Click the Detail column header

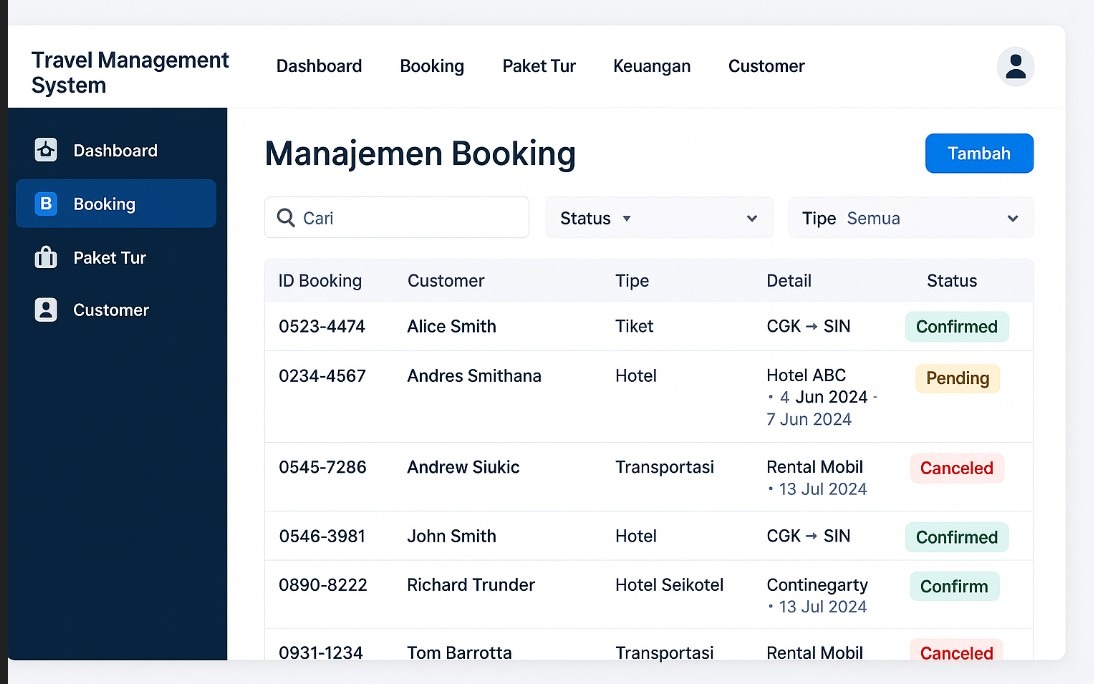click(788, 281)
